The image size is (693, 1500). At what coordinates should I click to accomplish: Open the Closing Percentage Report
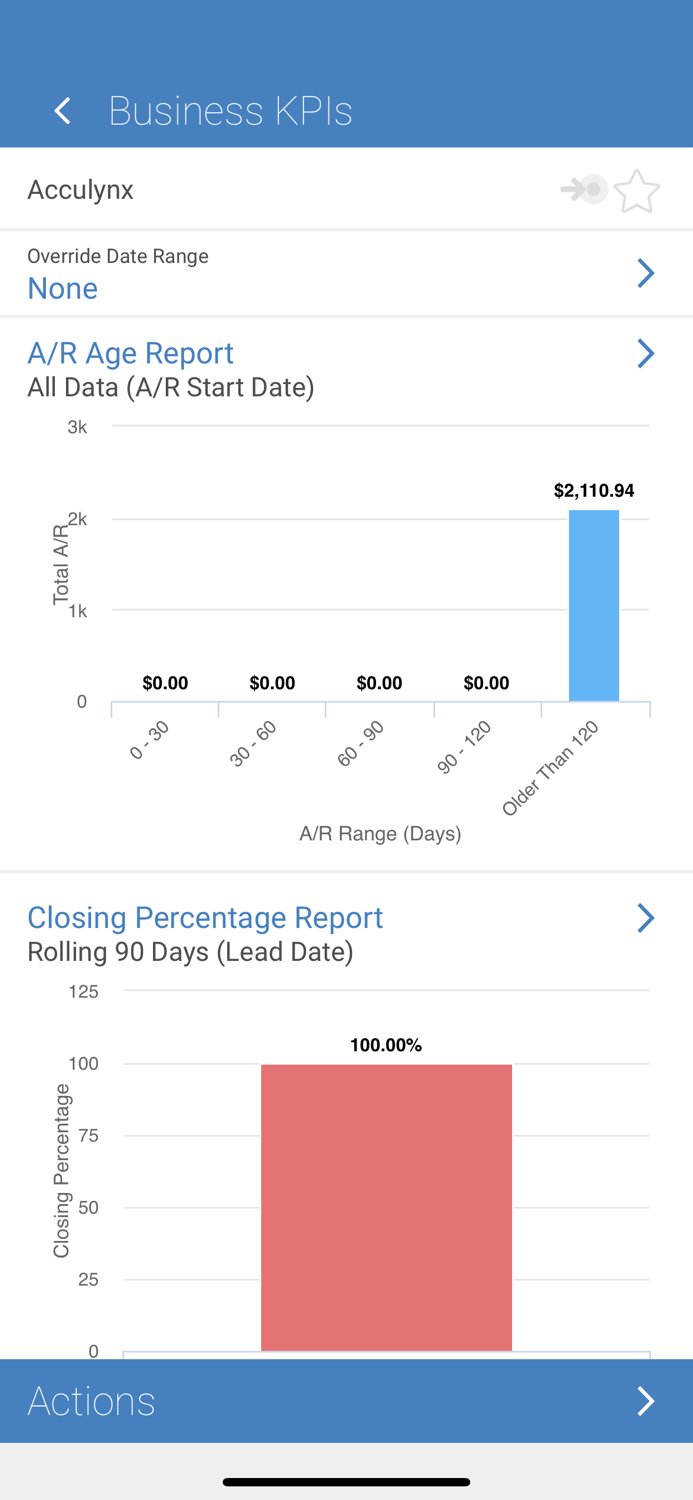pyautogui.click(x=205, y=917)
